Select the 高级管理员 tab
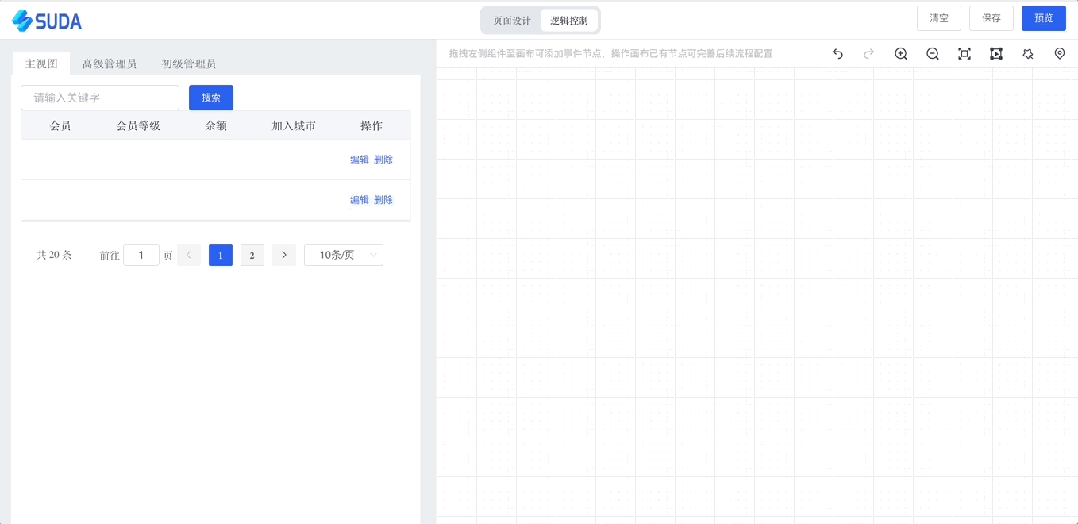 tap(109, 64)
